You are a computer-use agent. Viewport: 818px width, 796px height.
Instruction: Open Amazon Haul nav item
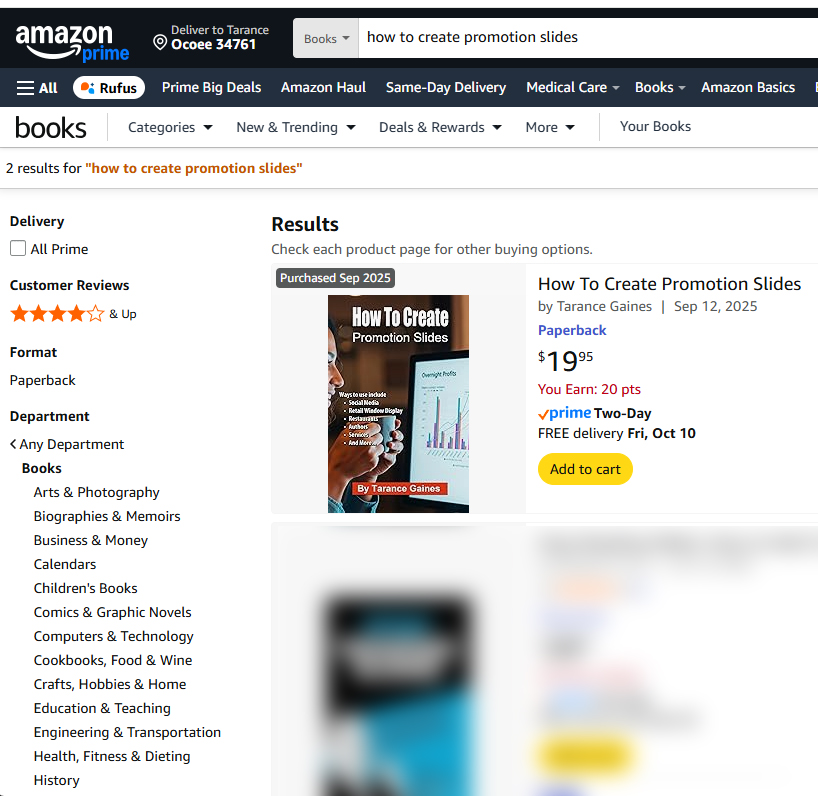point(323,88)
